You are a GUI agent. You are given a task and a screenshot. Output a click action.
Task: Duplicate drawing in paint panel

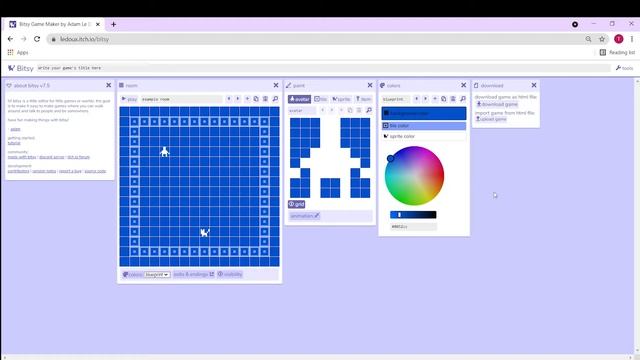tap(350, 110)
